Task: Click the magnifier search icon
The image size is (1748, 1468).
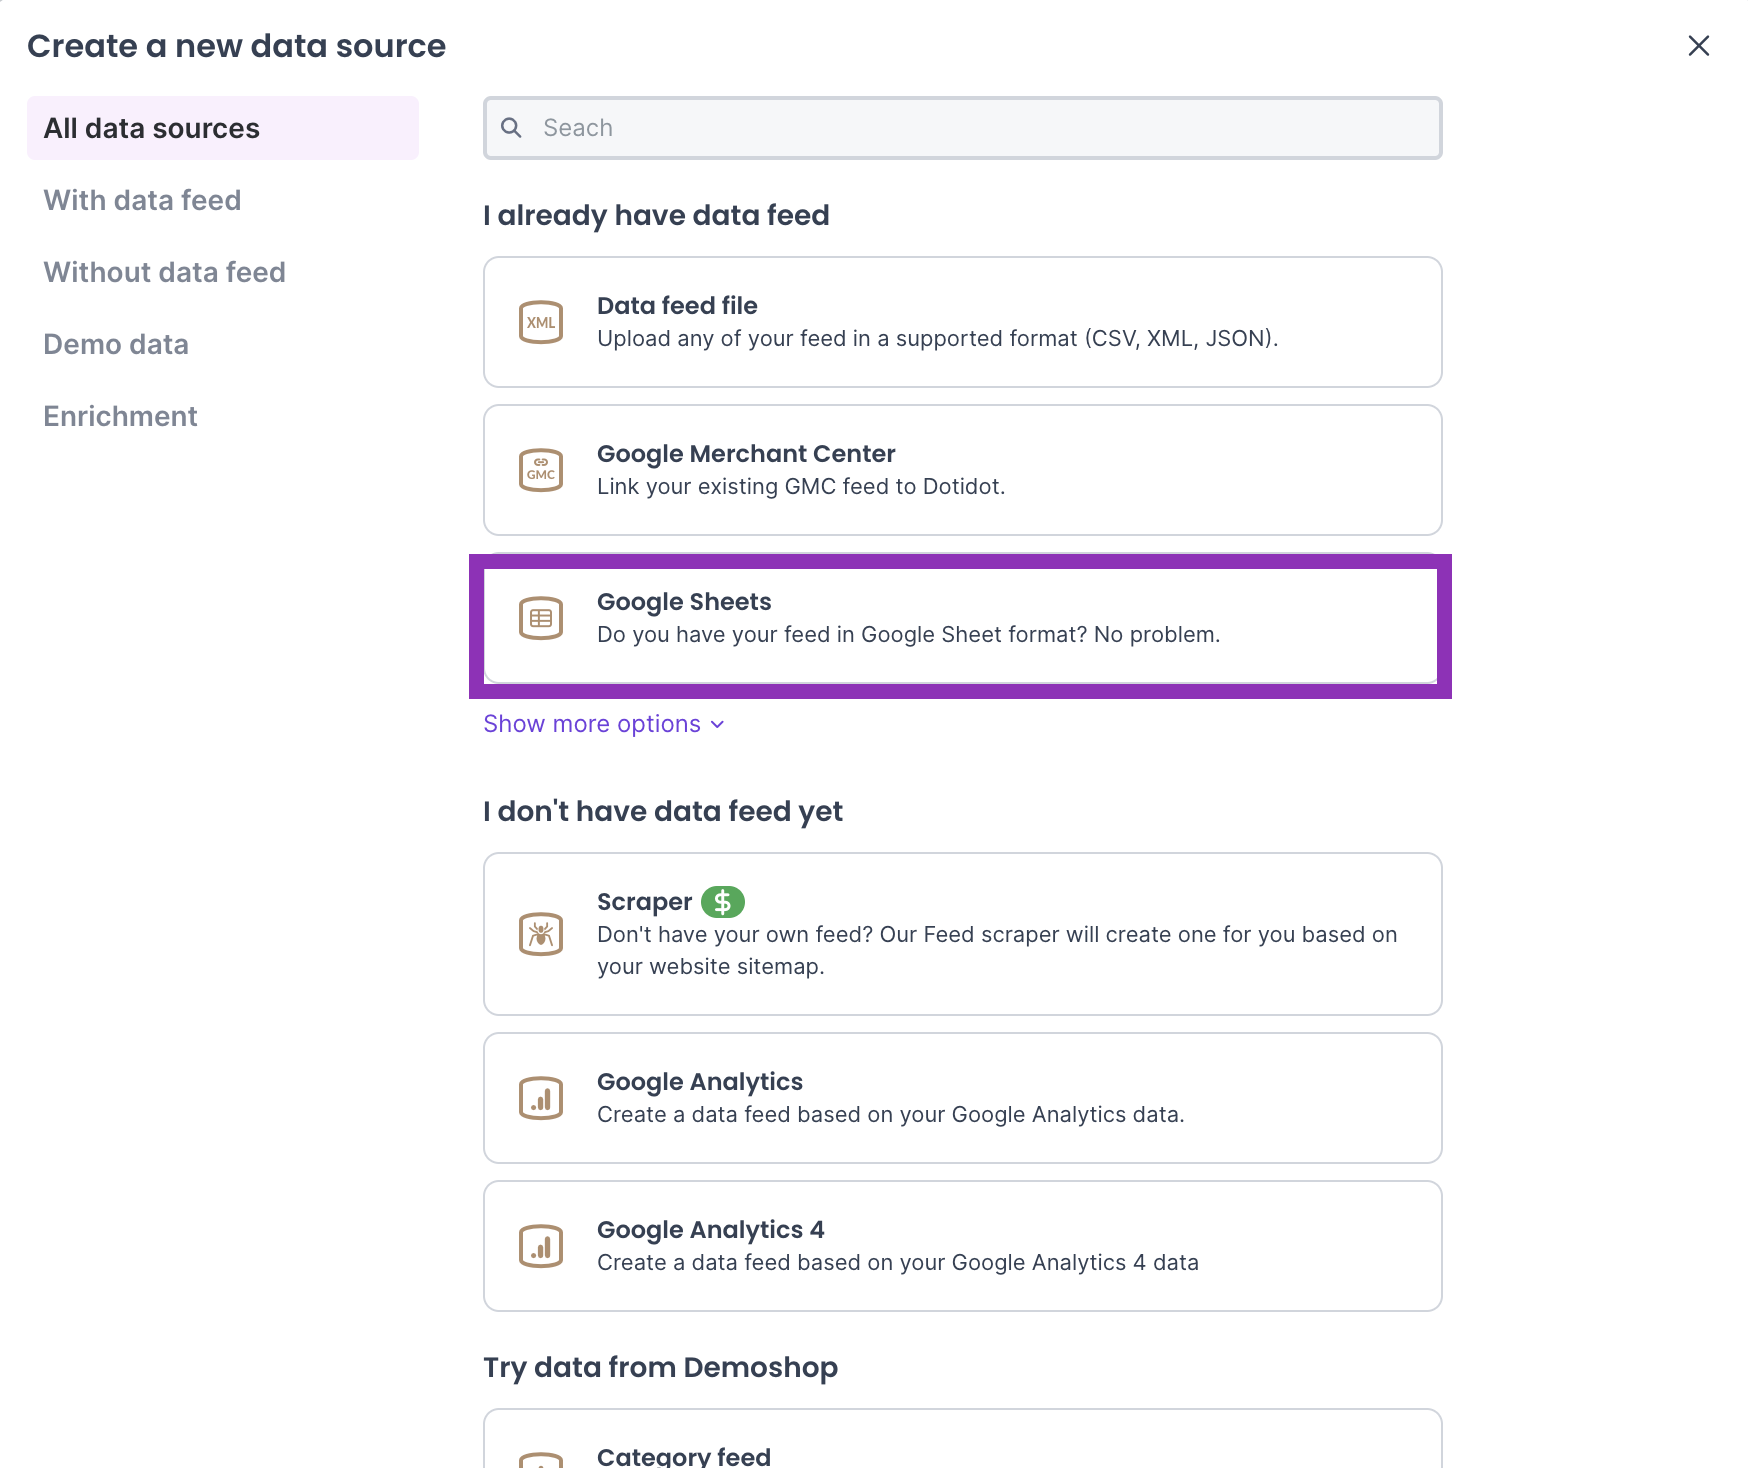Action: click(x=511, y=128)
